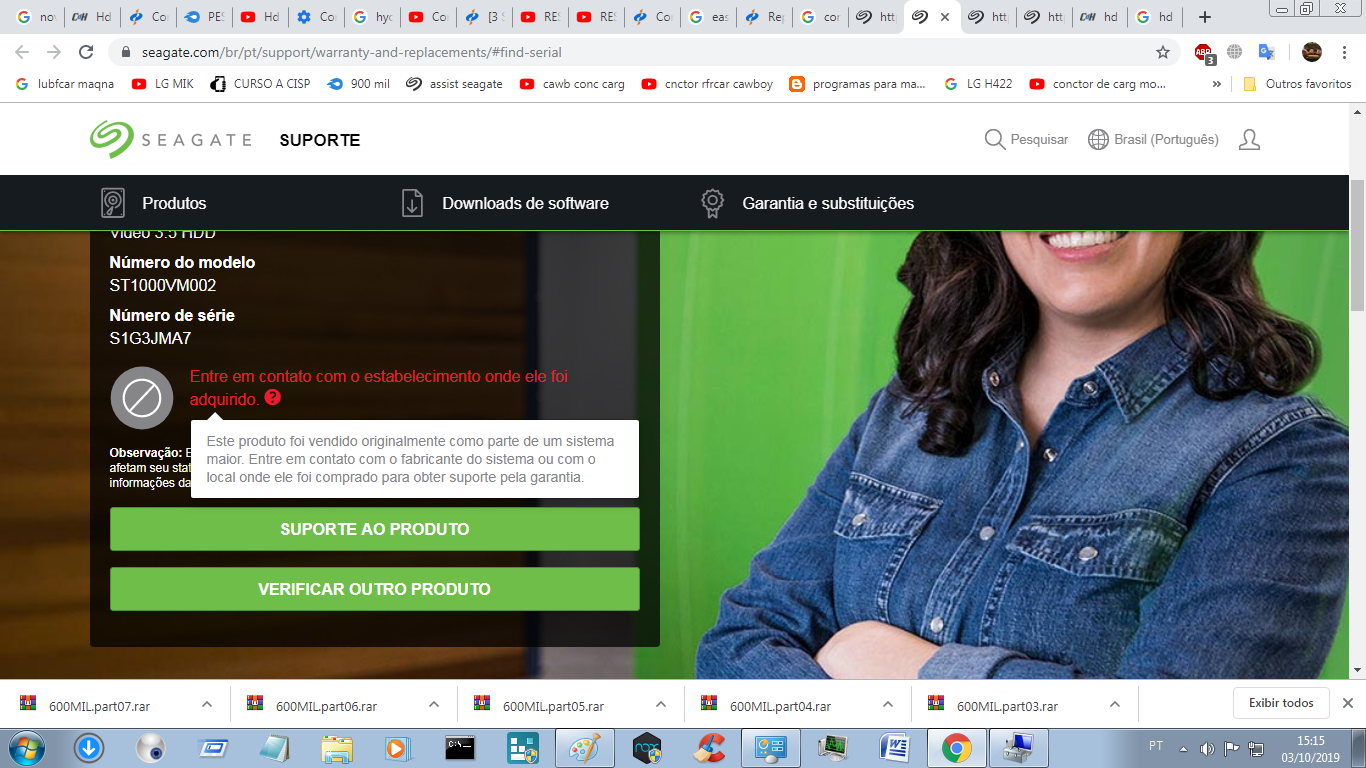Click the Exibir todos downloads button
Screen dimensions: 1366x768
coord(1281,703)
